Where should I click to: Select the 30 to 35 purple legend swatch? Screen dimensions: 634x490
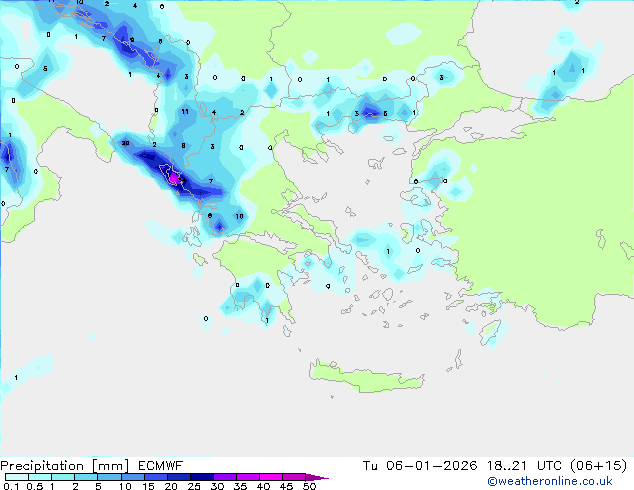coord(225,477)
